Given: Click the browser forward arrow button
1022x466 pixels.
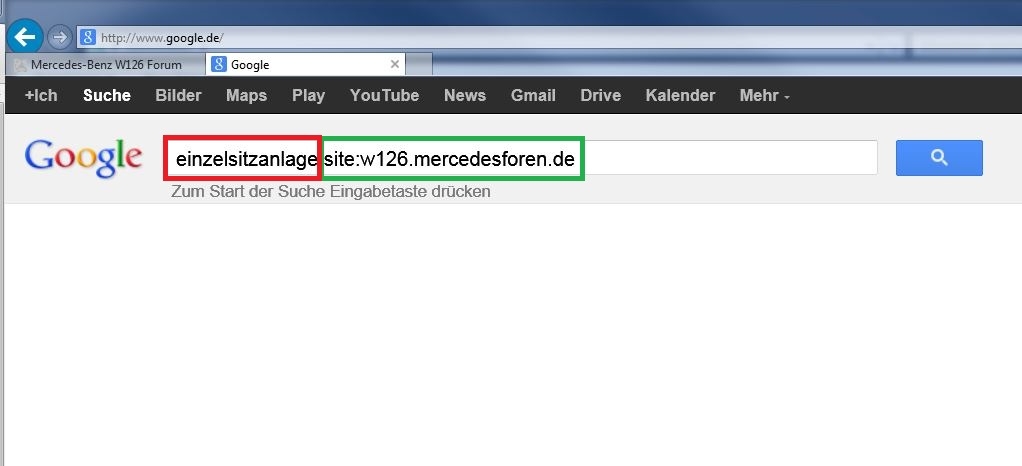Looking at the screenshot, I should (59, 38).
